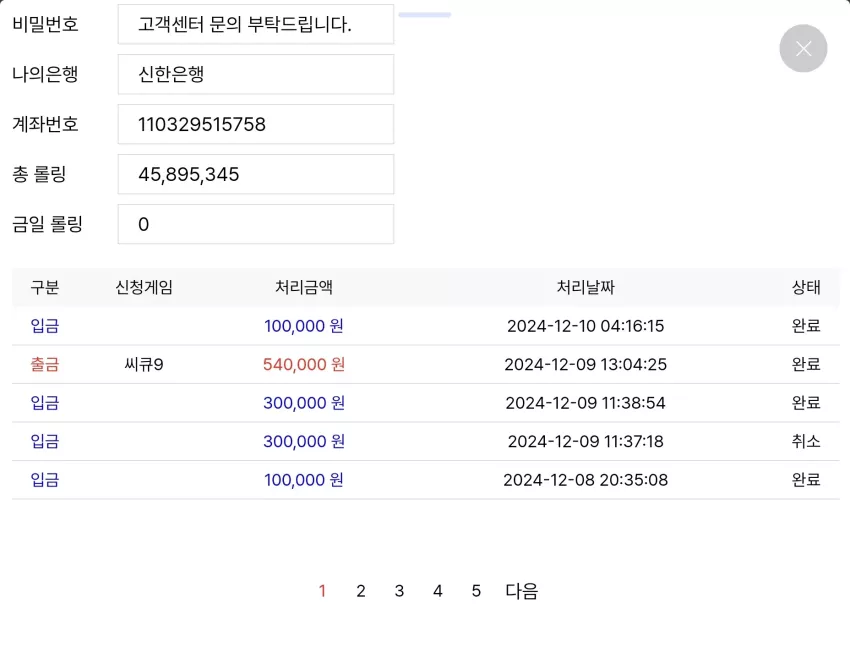
Task: Click the 처리금액 column header
Action: click(304, 287)
